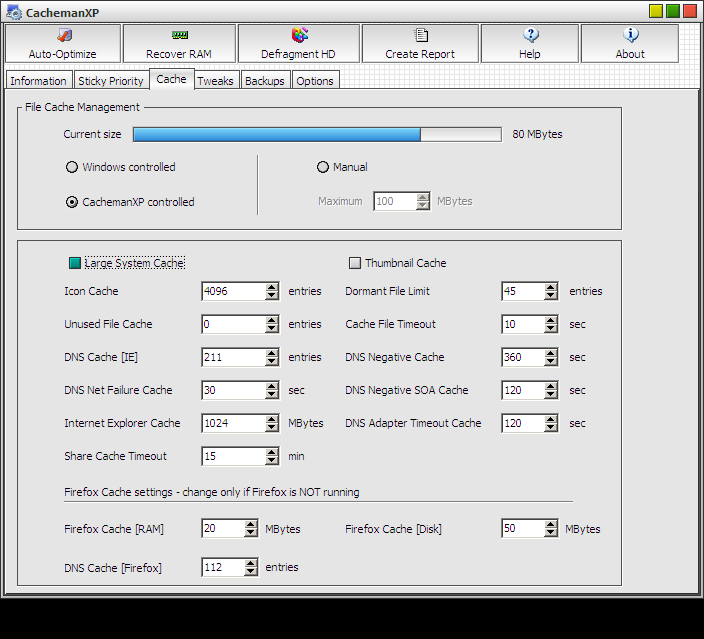Click the Defragment HD colorful cube icon
This screenshot has height=639, width=704.
pyautogui.click(x=299, y=35)
